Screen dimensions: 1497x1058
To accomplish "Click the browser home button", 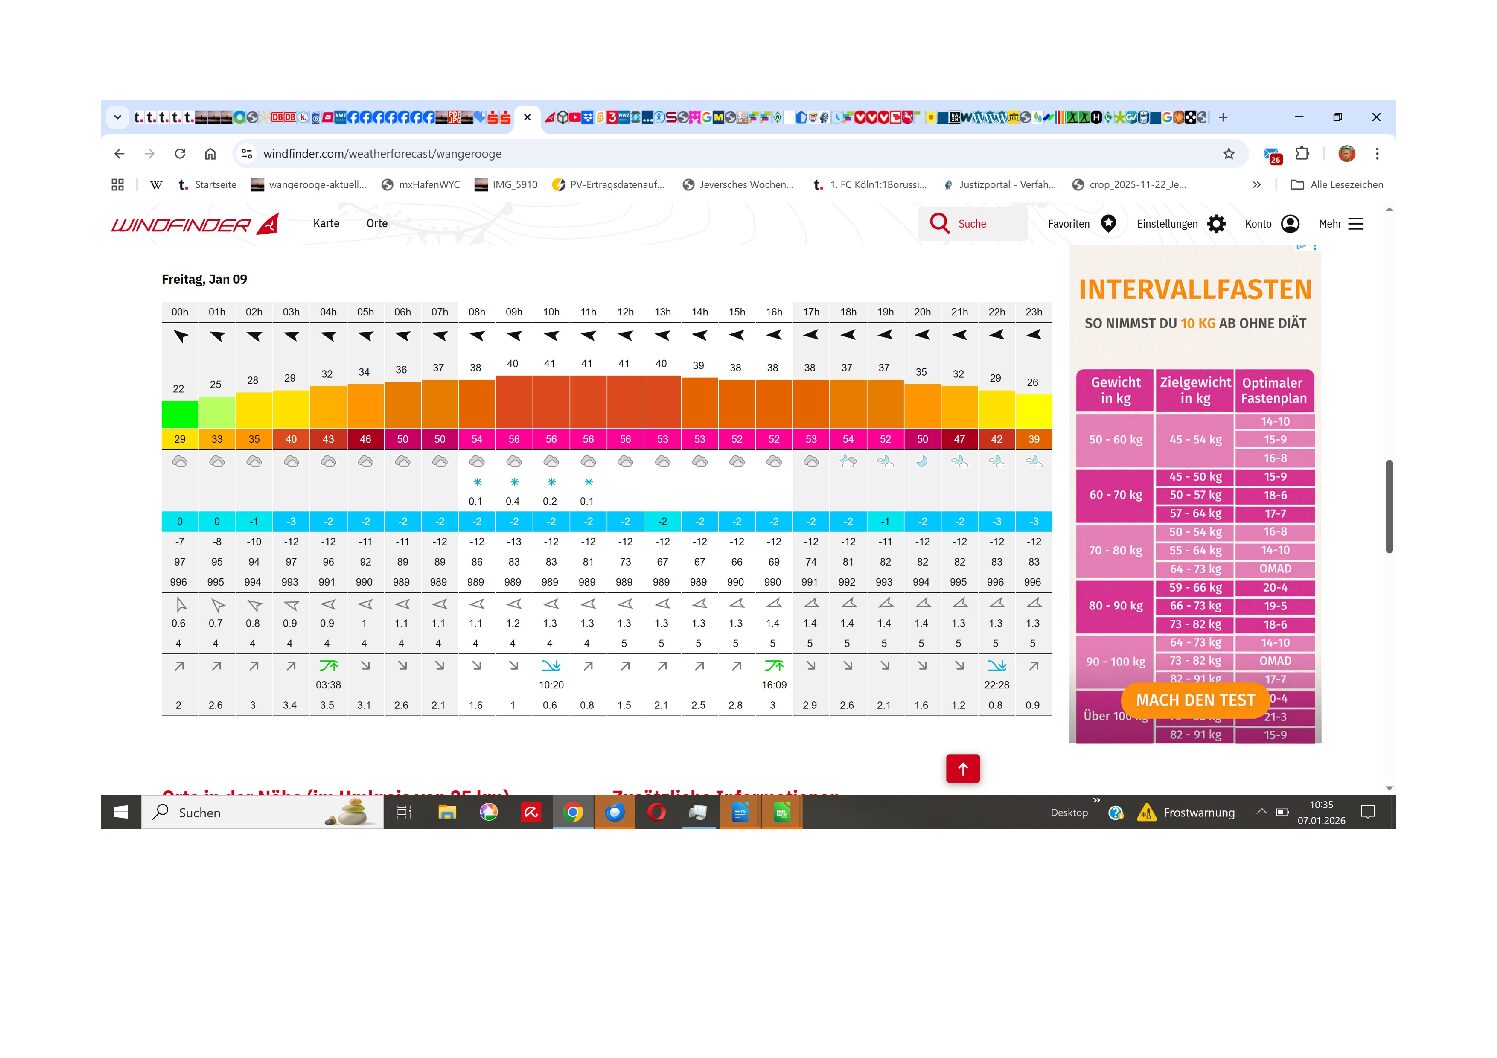I will click(x=210, y=154).
